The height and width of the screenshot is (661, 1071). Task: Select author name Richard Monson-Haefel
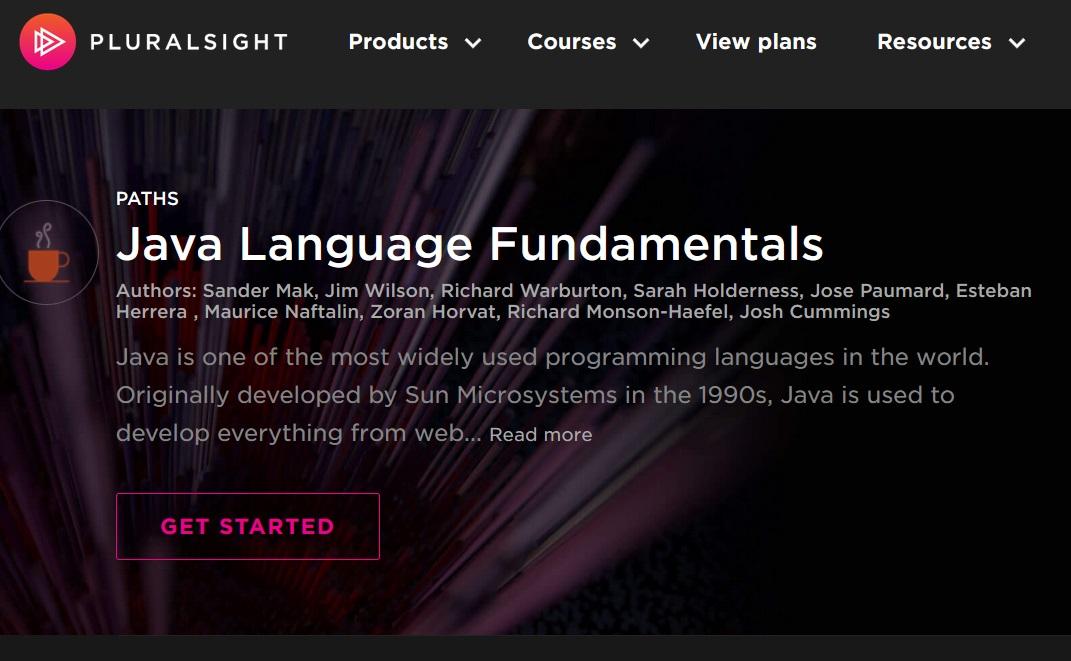coord(617,312)
